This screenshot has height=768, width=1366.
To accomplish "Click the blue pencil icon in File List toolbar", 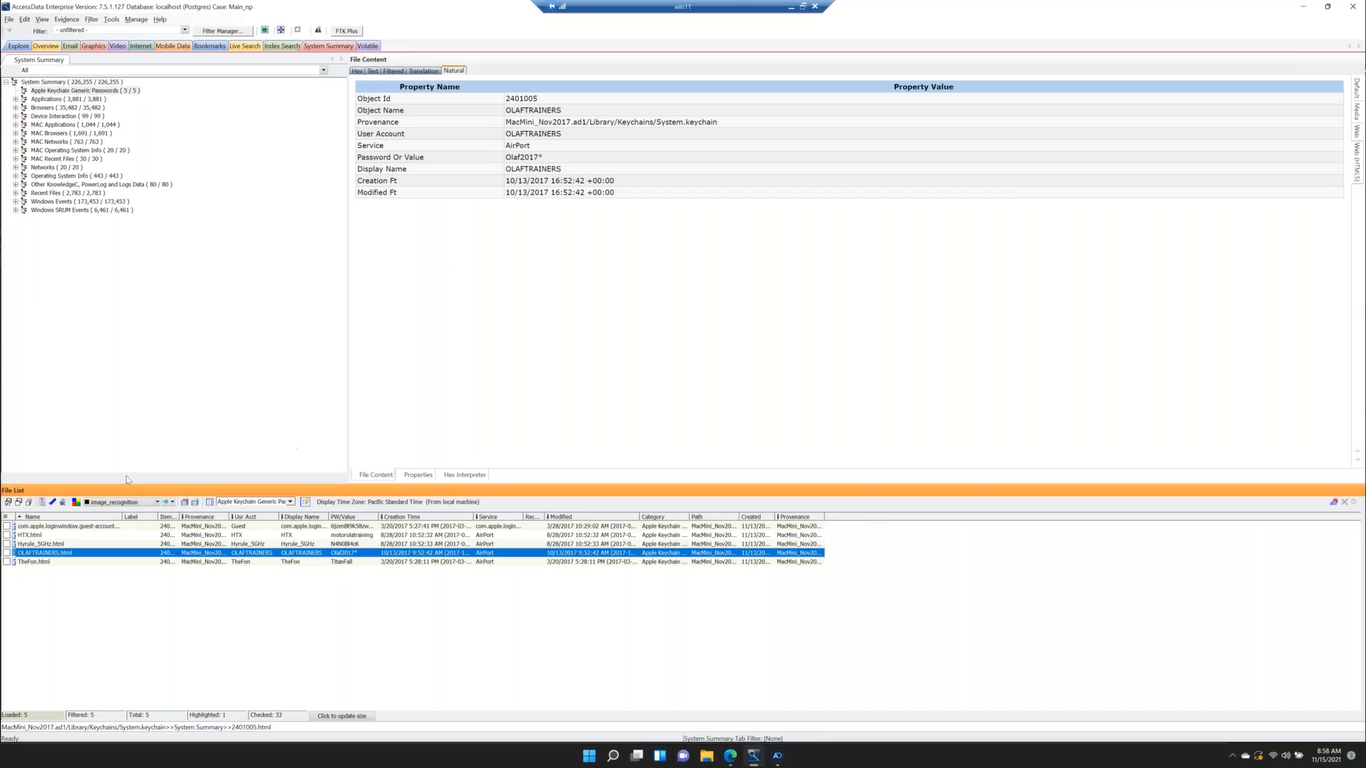I will 52,502.
